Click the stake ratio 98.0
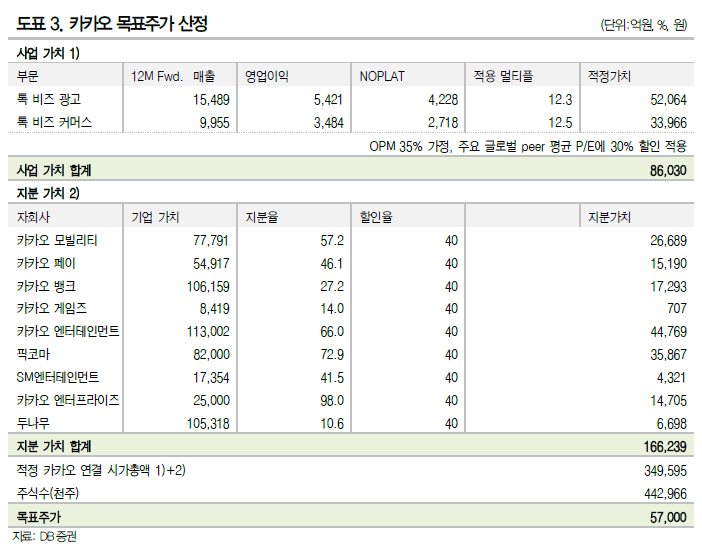The image size is (702, 552). pyautogui.click(x=332, y=401)
